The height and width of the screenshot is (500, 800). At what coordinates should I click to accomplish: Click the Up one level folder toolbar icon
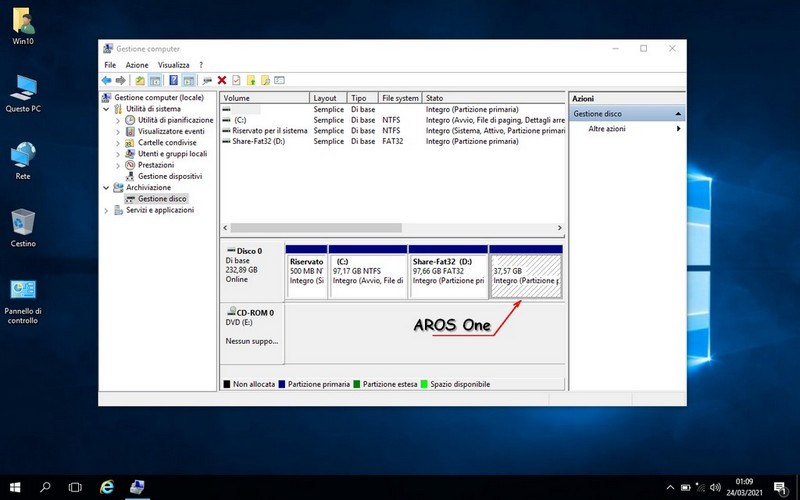140,80
